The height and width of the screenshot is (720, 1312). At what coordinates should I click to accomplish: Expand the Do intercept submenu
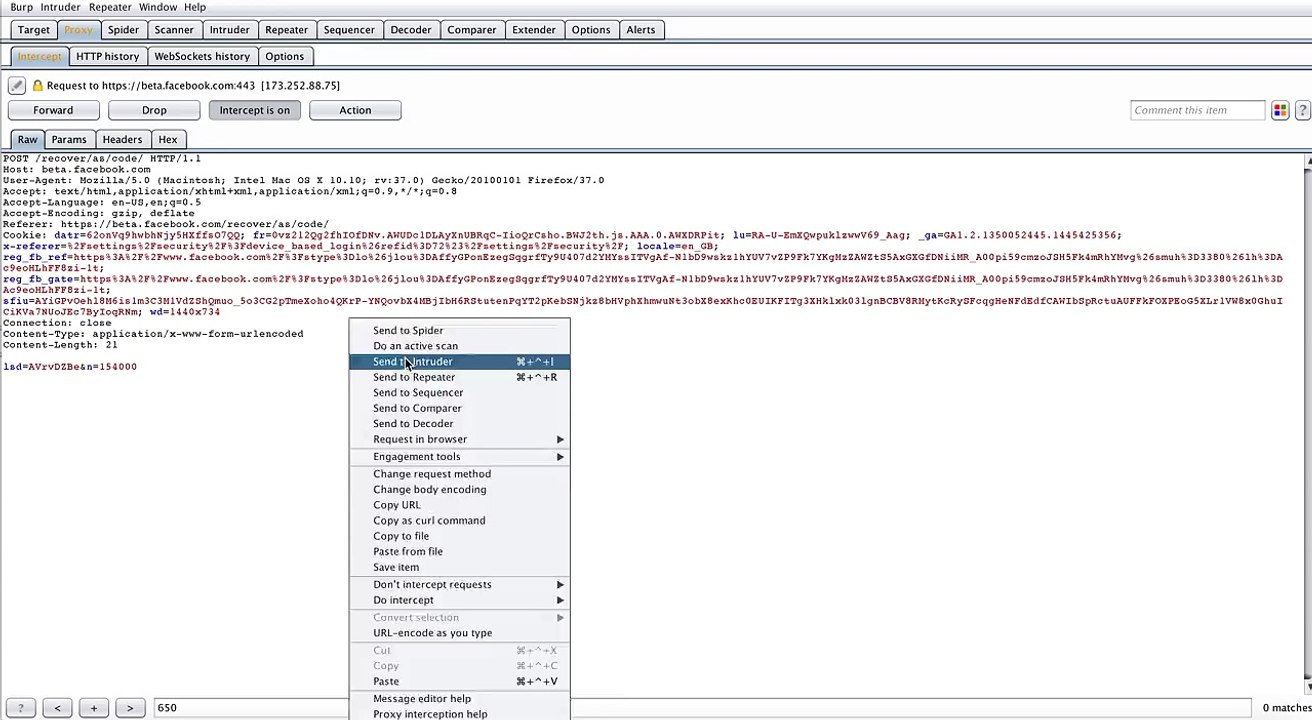[459, 600]
